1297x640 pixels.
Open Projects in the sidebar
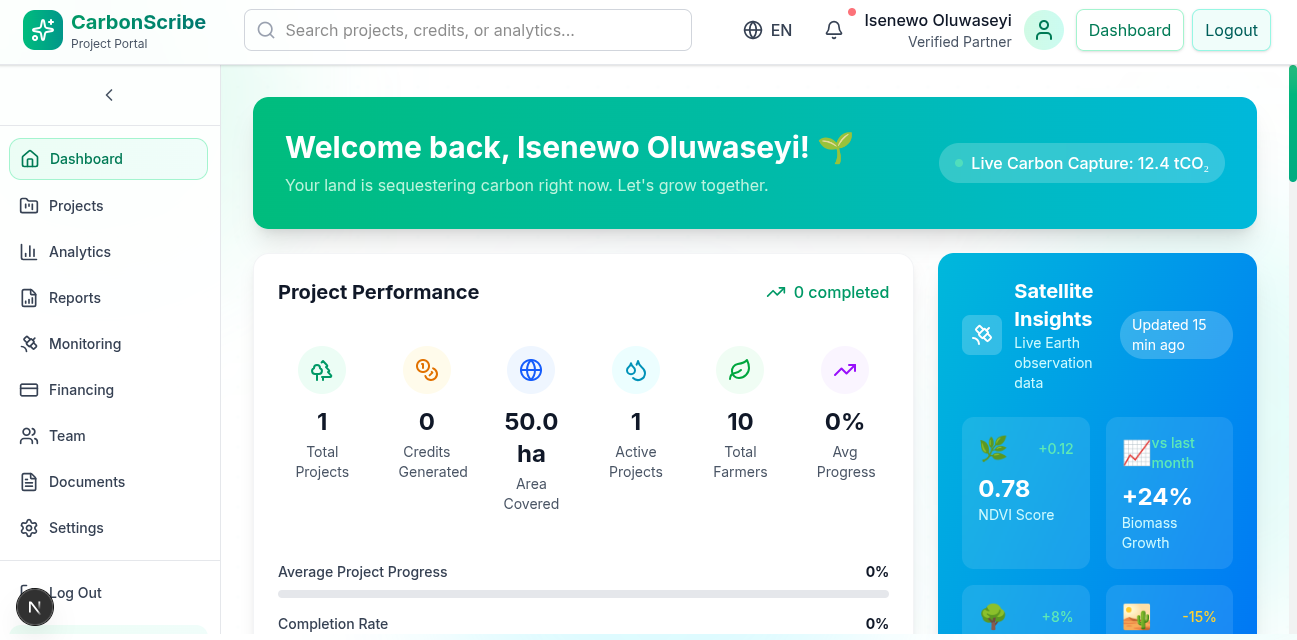coord(110,206)
